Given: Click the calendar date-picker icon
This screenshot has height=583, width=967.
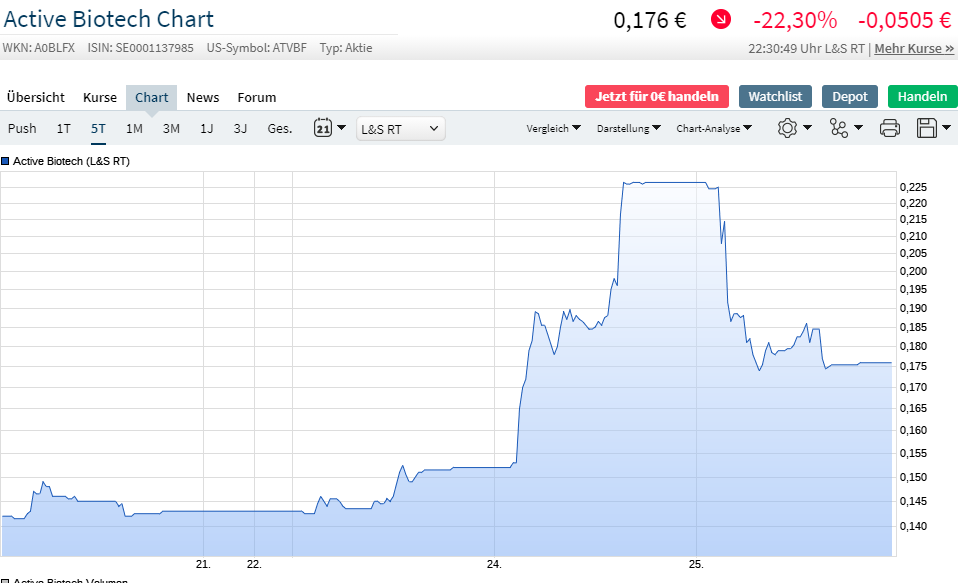Looking at the screenshot, I should click(322, 128).
